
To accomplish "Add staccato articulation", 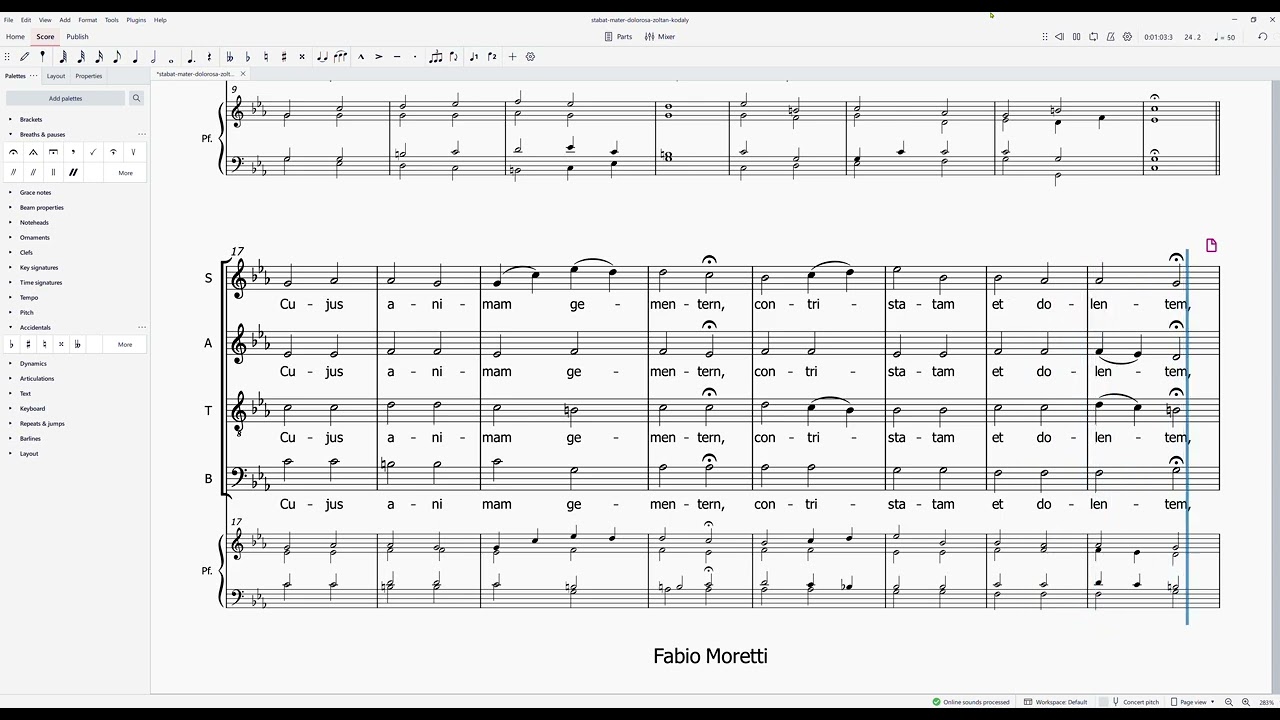I will click(415, 57).
